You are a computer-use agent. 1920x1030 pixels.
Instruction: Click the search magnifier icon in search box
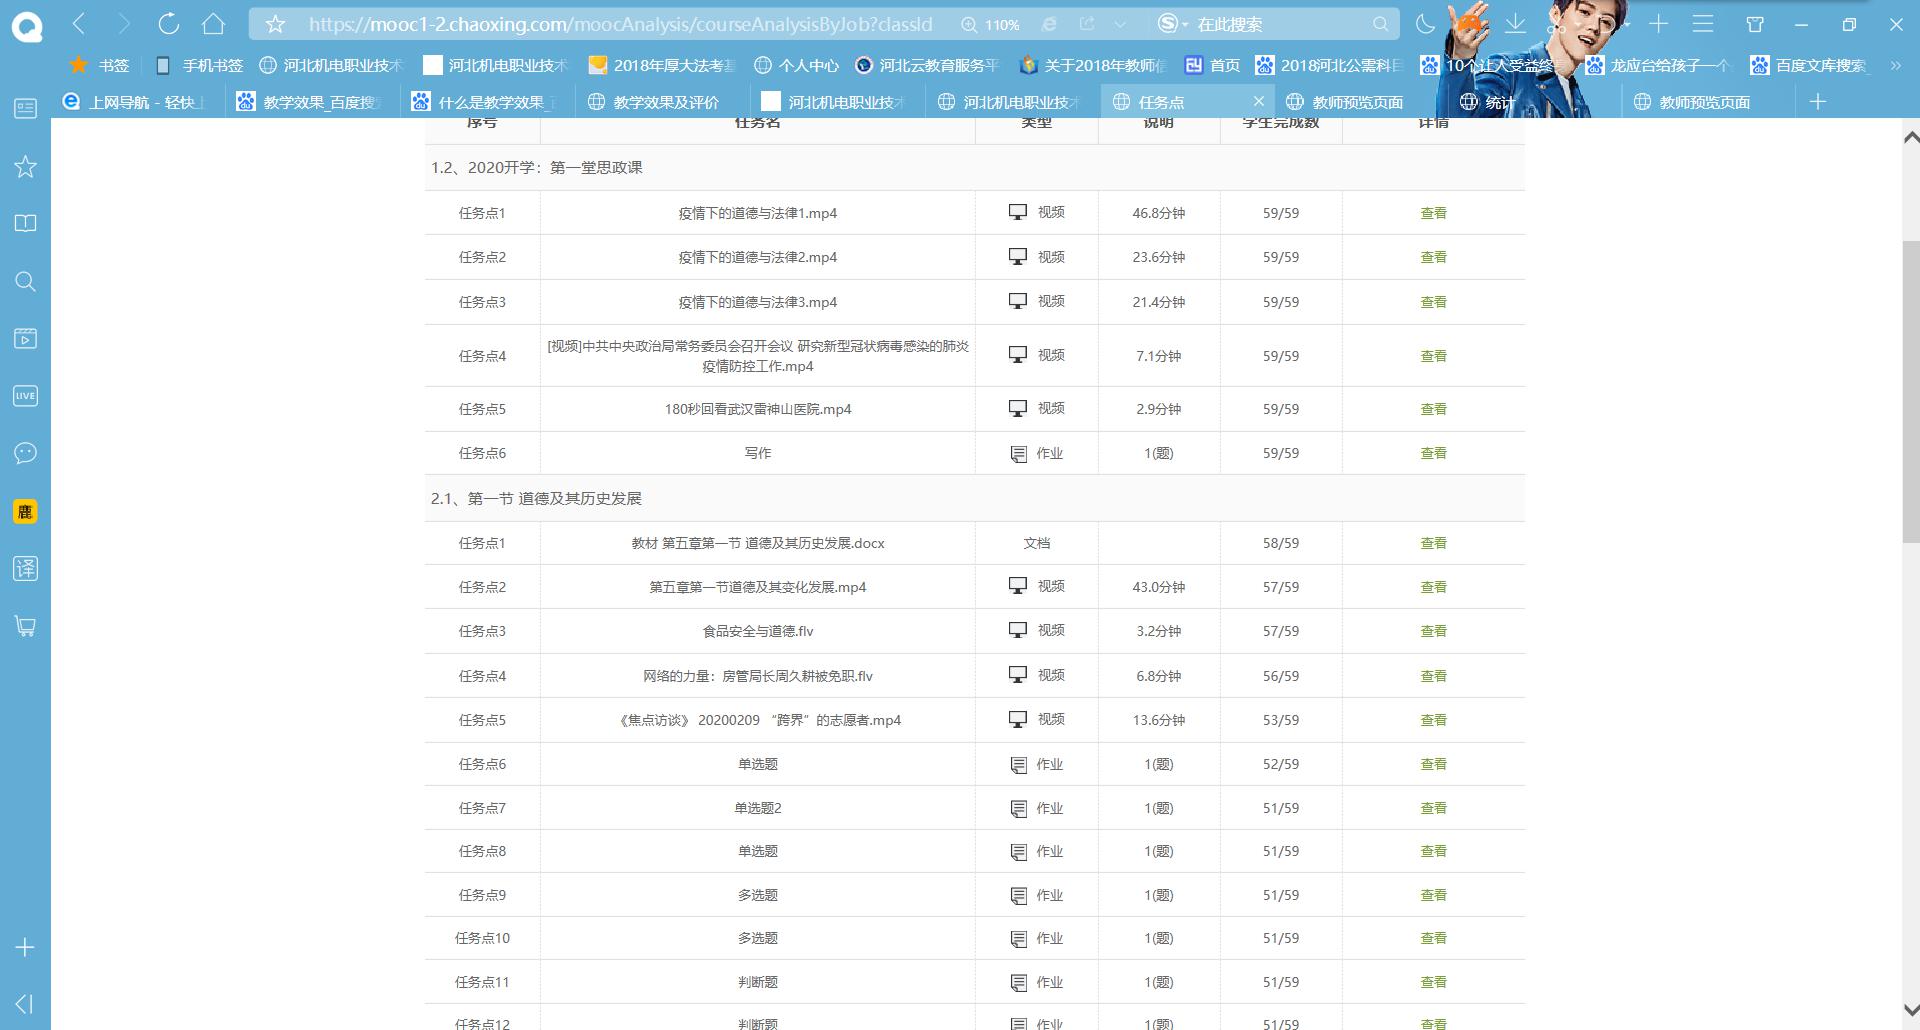pyautogui.click(x=1381, y=24)
